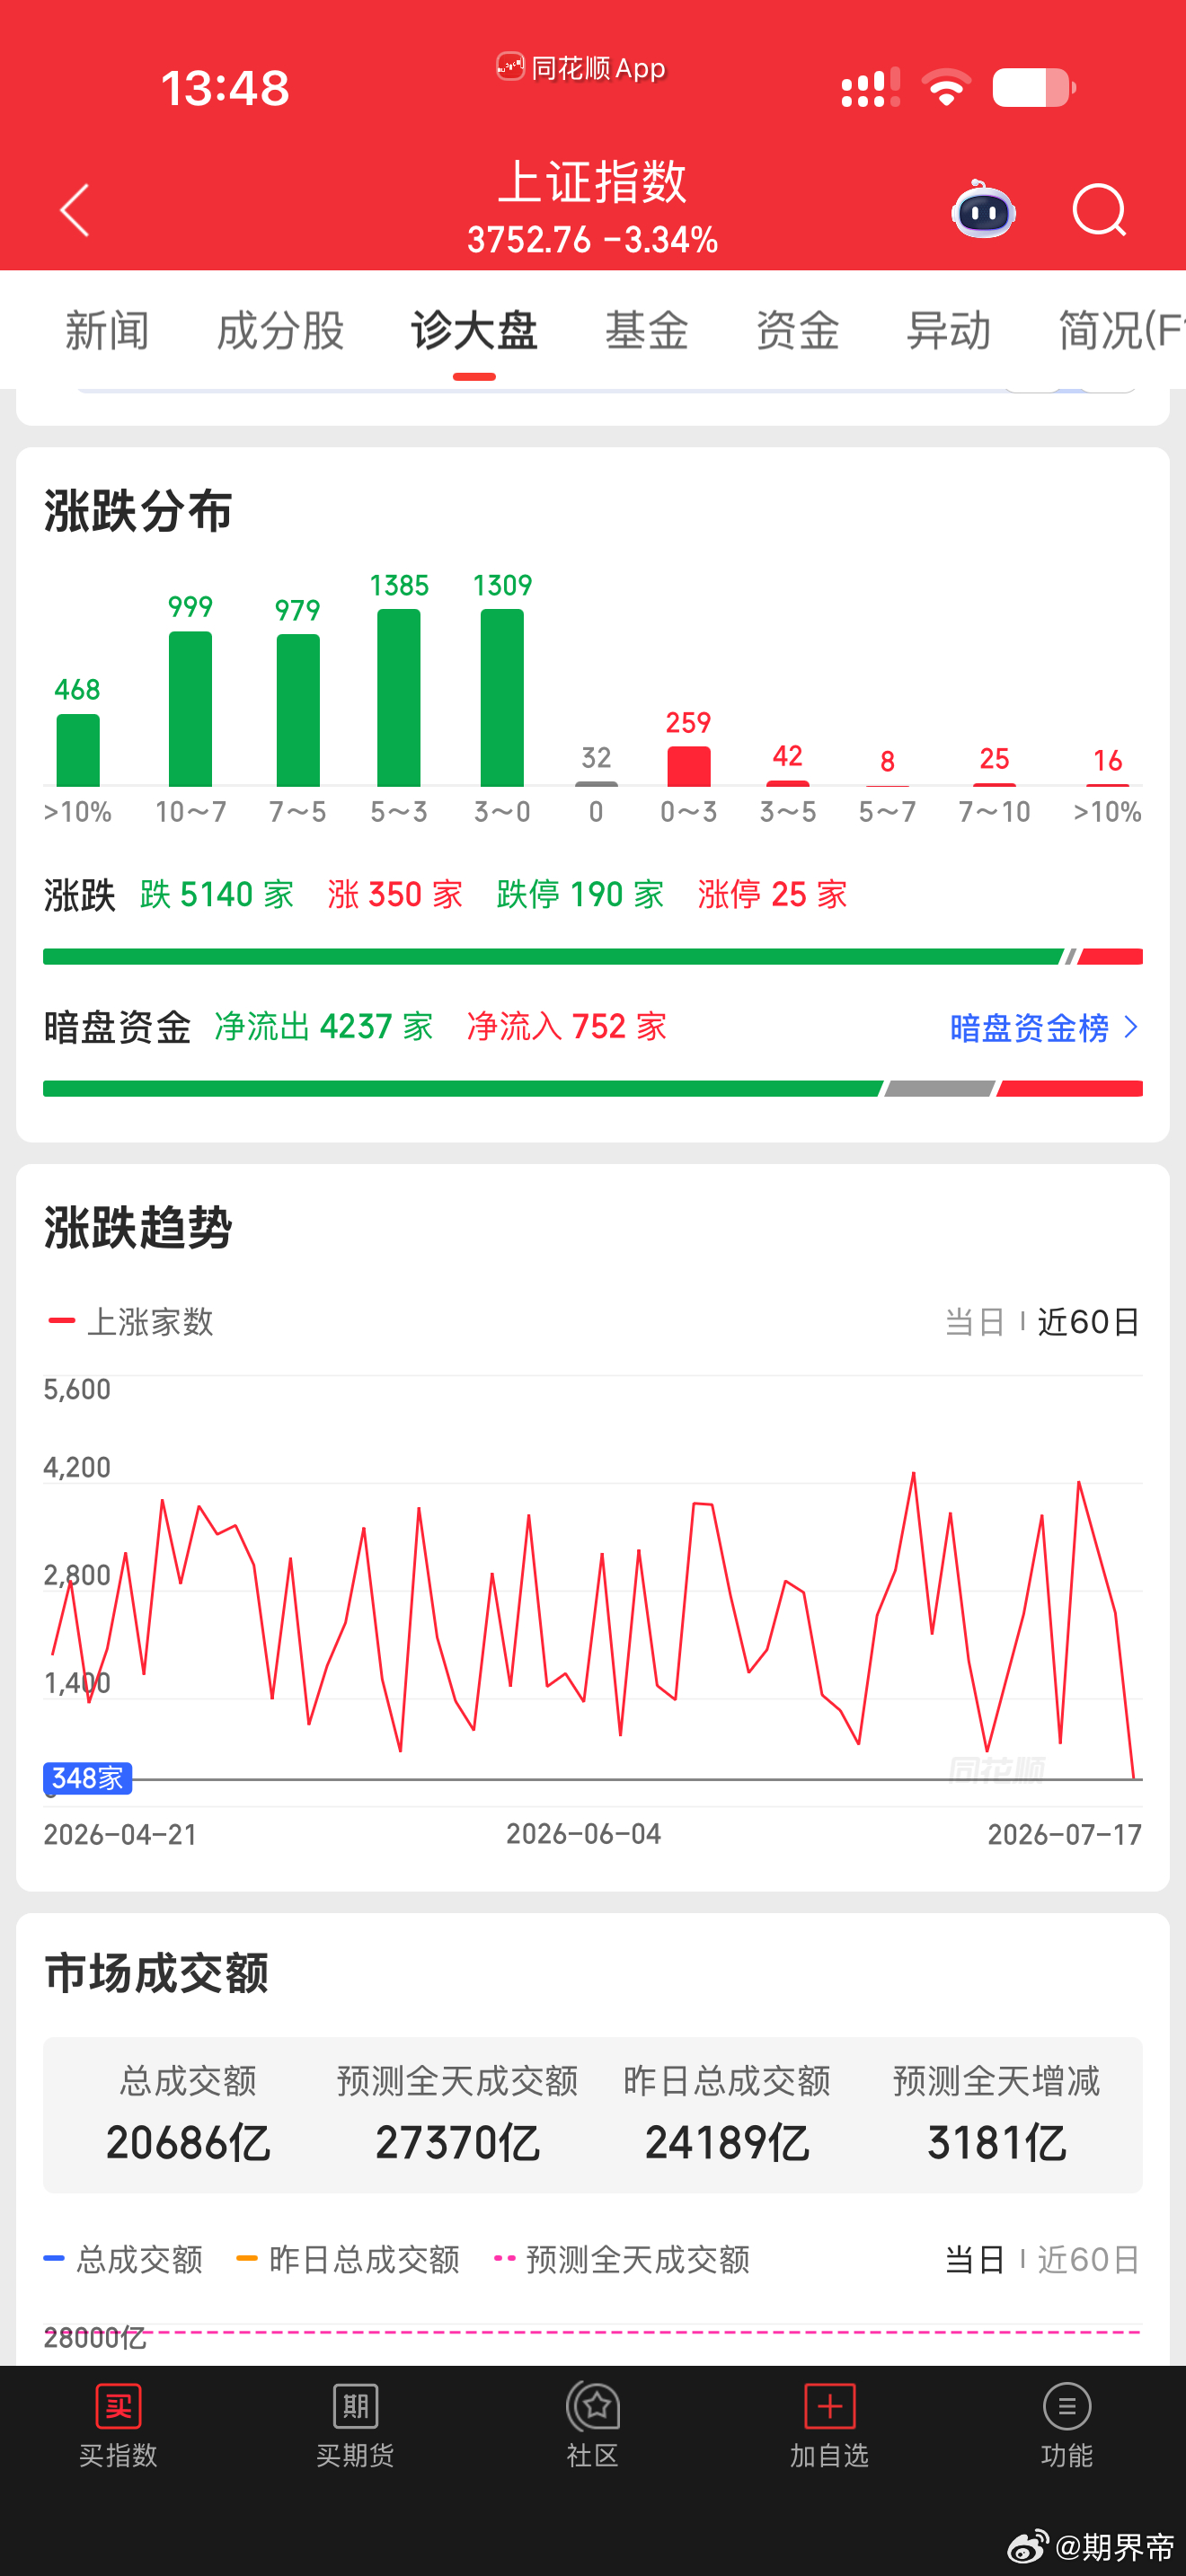The width and height of the screenshot is (1186, 2576).
Task: Tap 总成交额 20686亿 value
Action: [x=188, y=2143]
